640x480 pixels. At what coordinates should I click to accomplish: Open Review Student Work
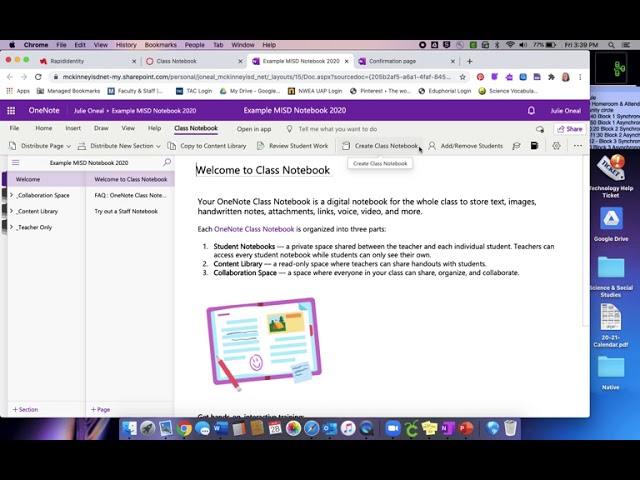(x=292, y=146)
